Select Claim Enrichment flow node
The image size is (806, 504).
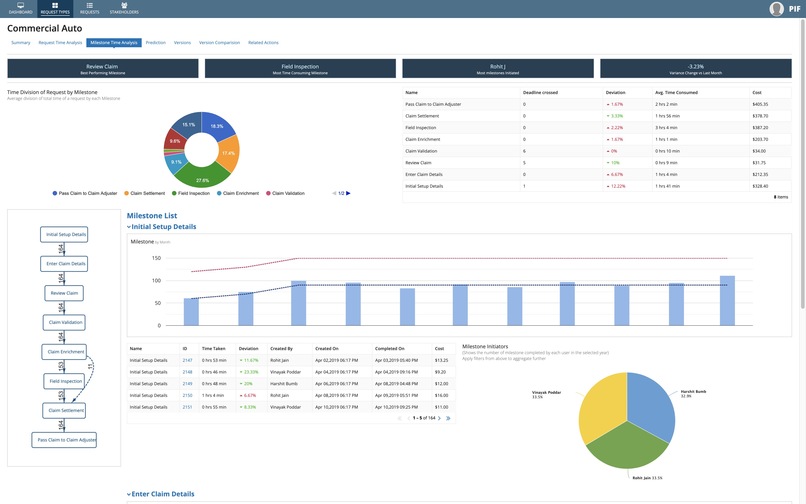pos(64,352)
